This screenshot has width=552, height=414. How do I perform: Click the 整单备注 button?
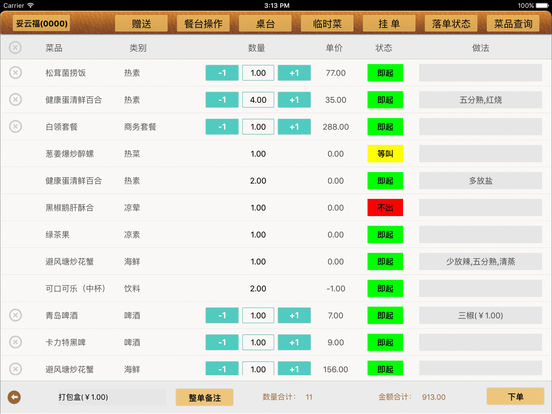(x=205, y=397)
